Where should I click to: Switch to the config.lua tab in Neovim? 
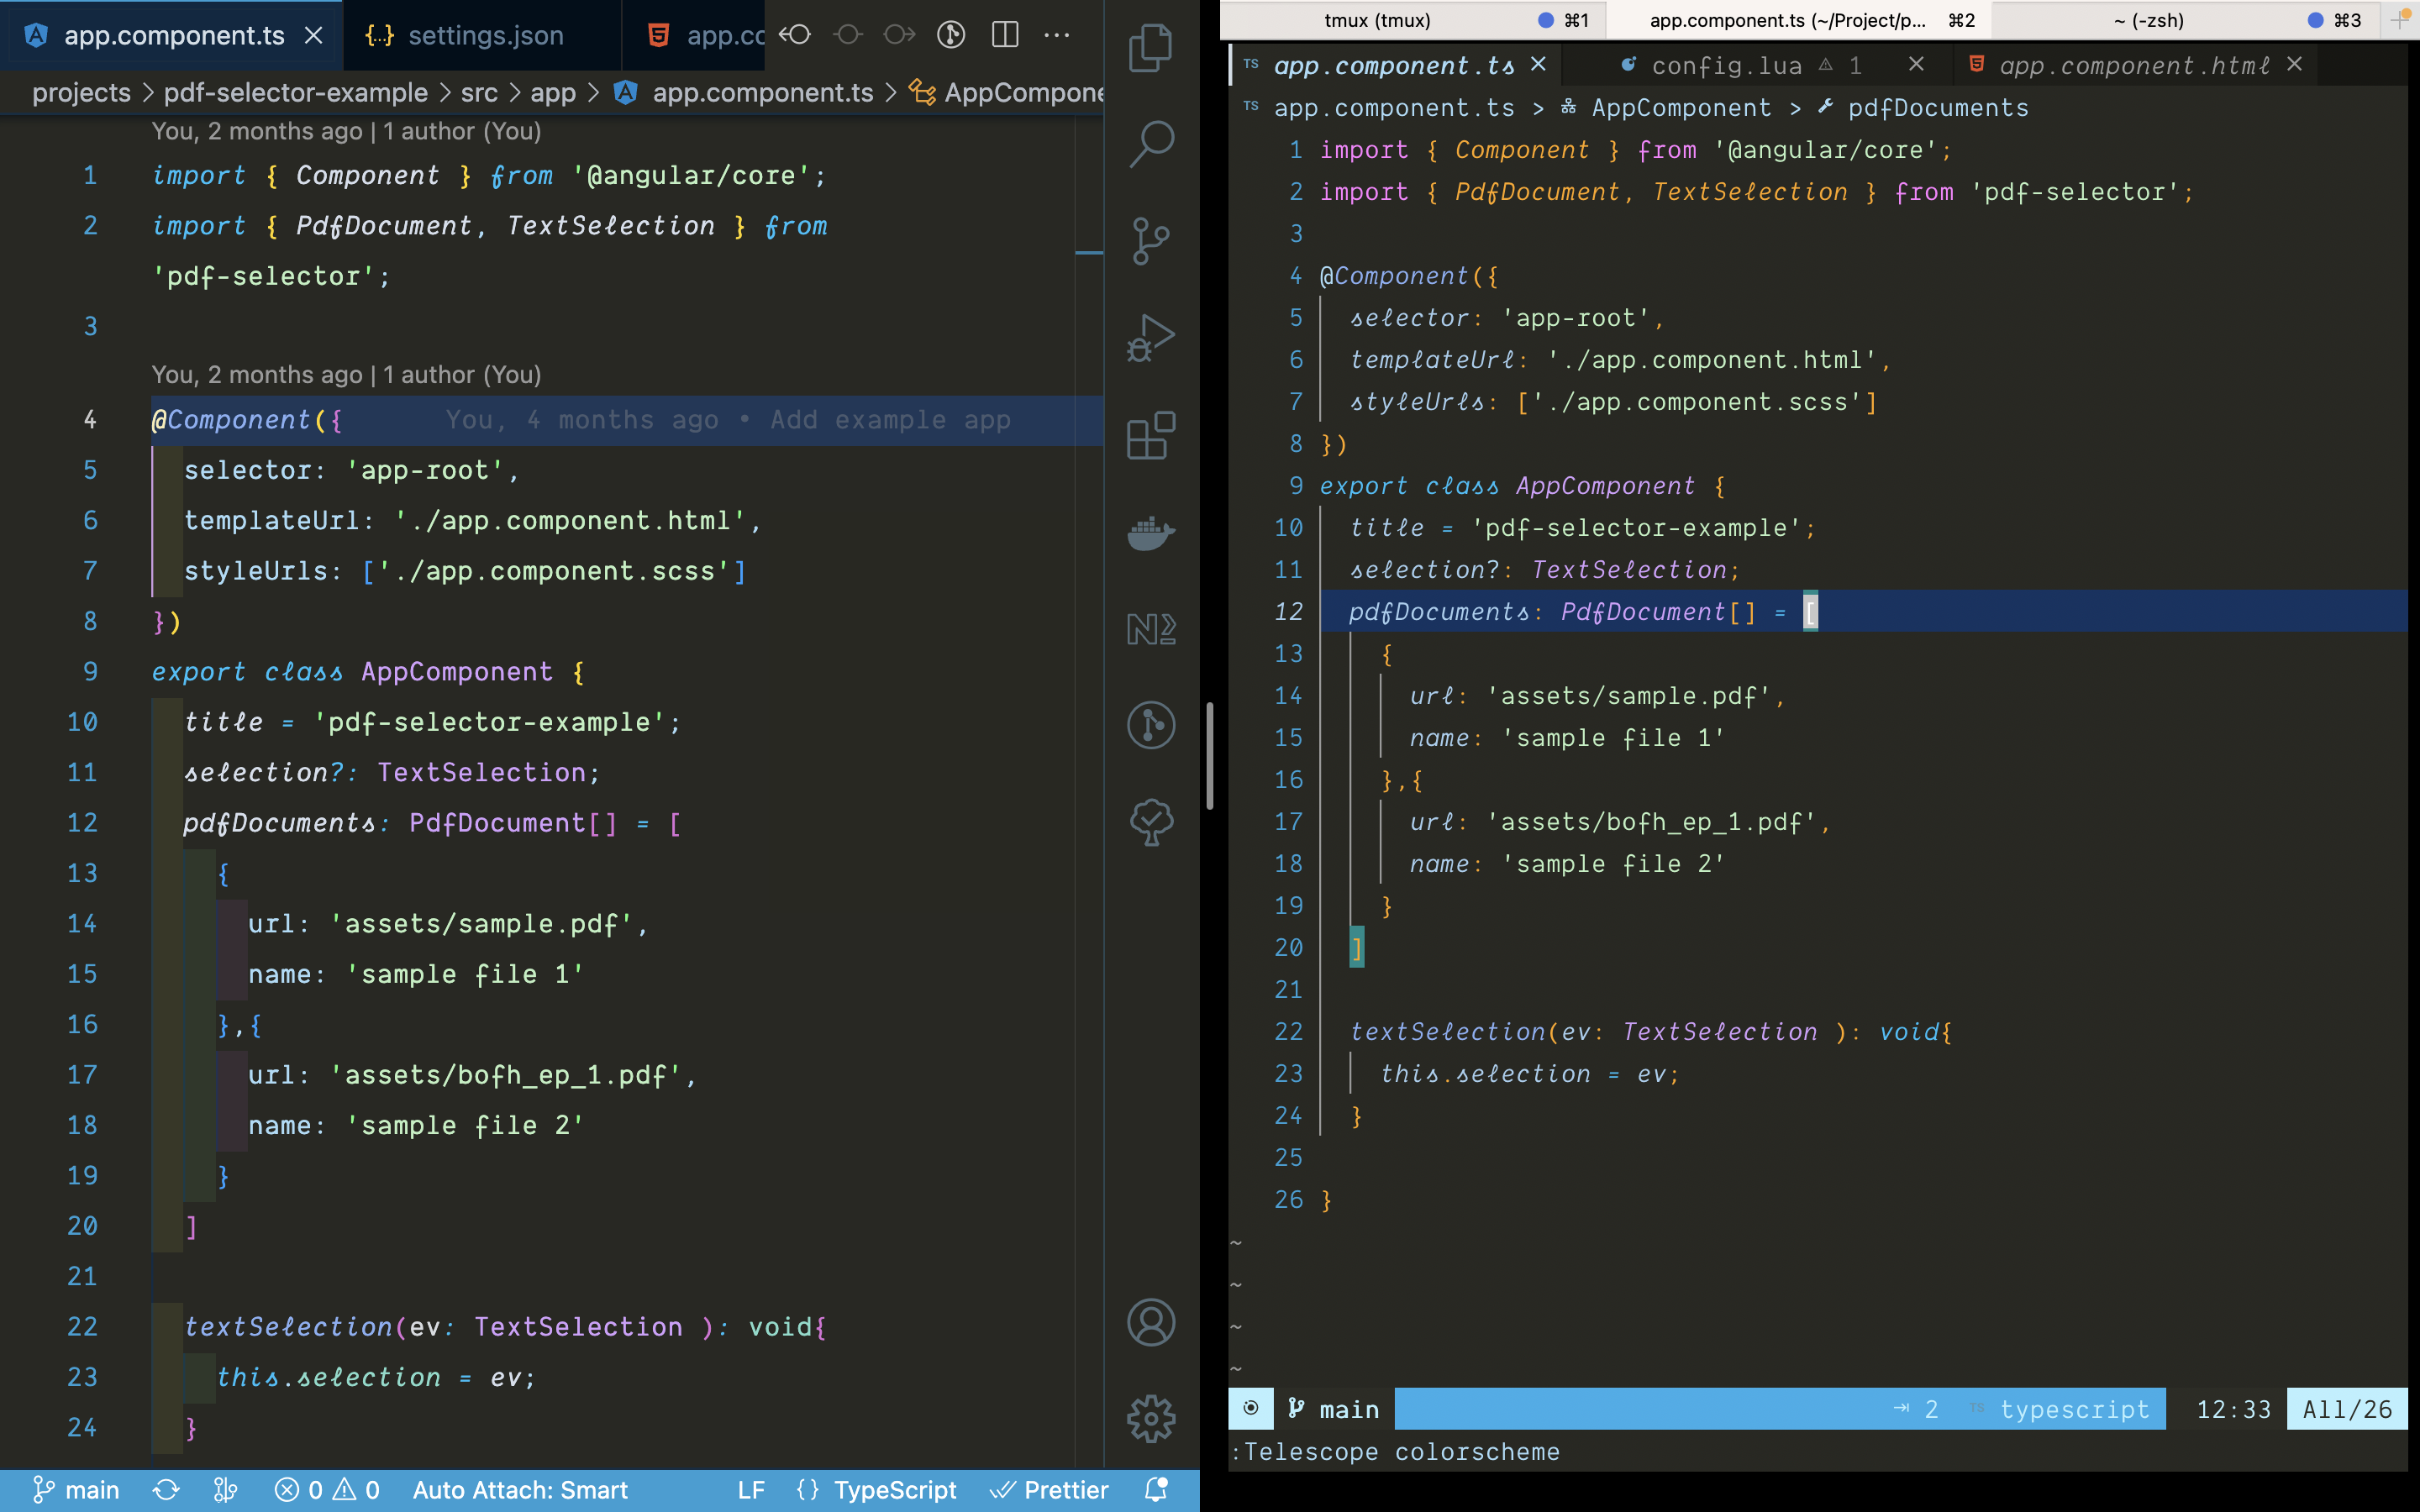coord(1727,66)
